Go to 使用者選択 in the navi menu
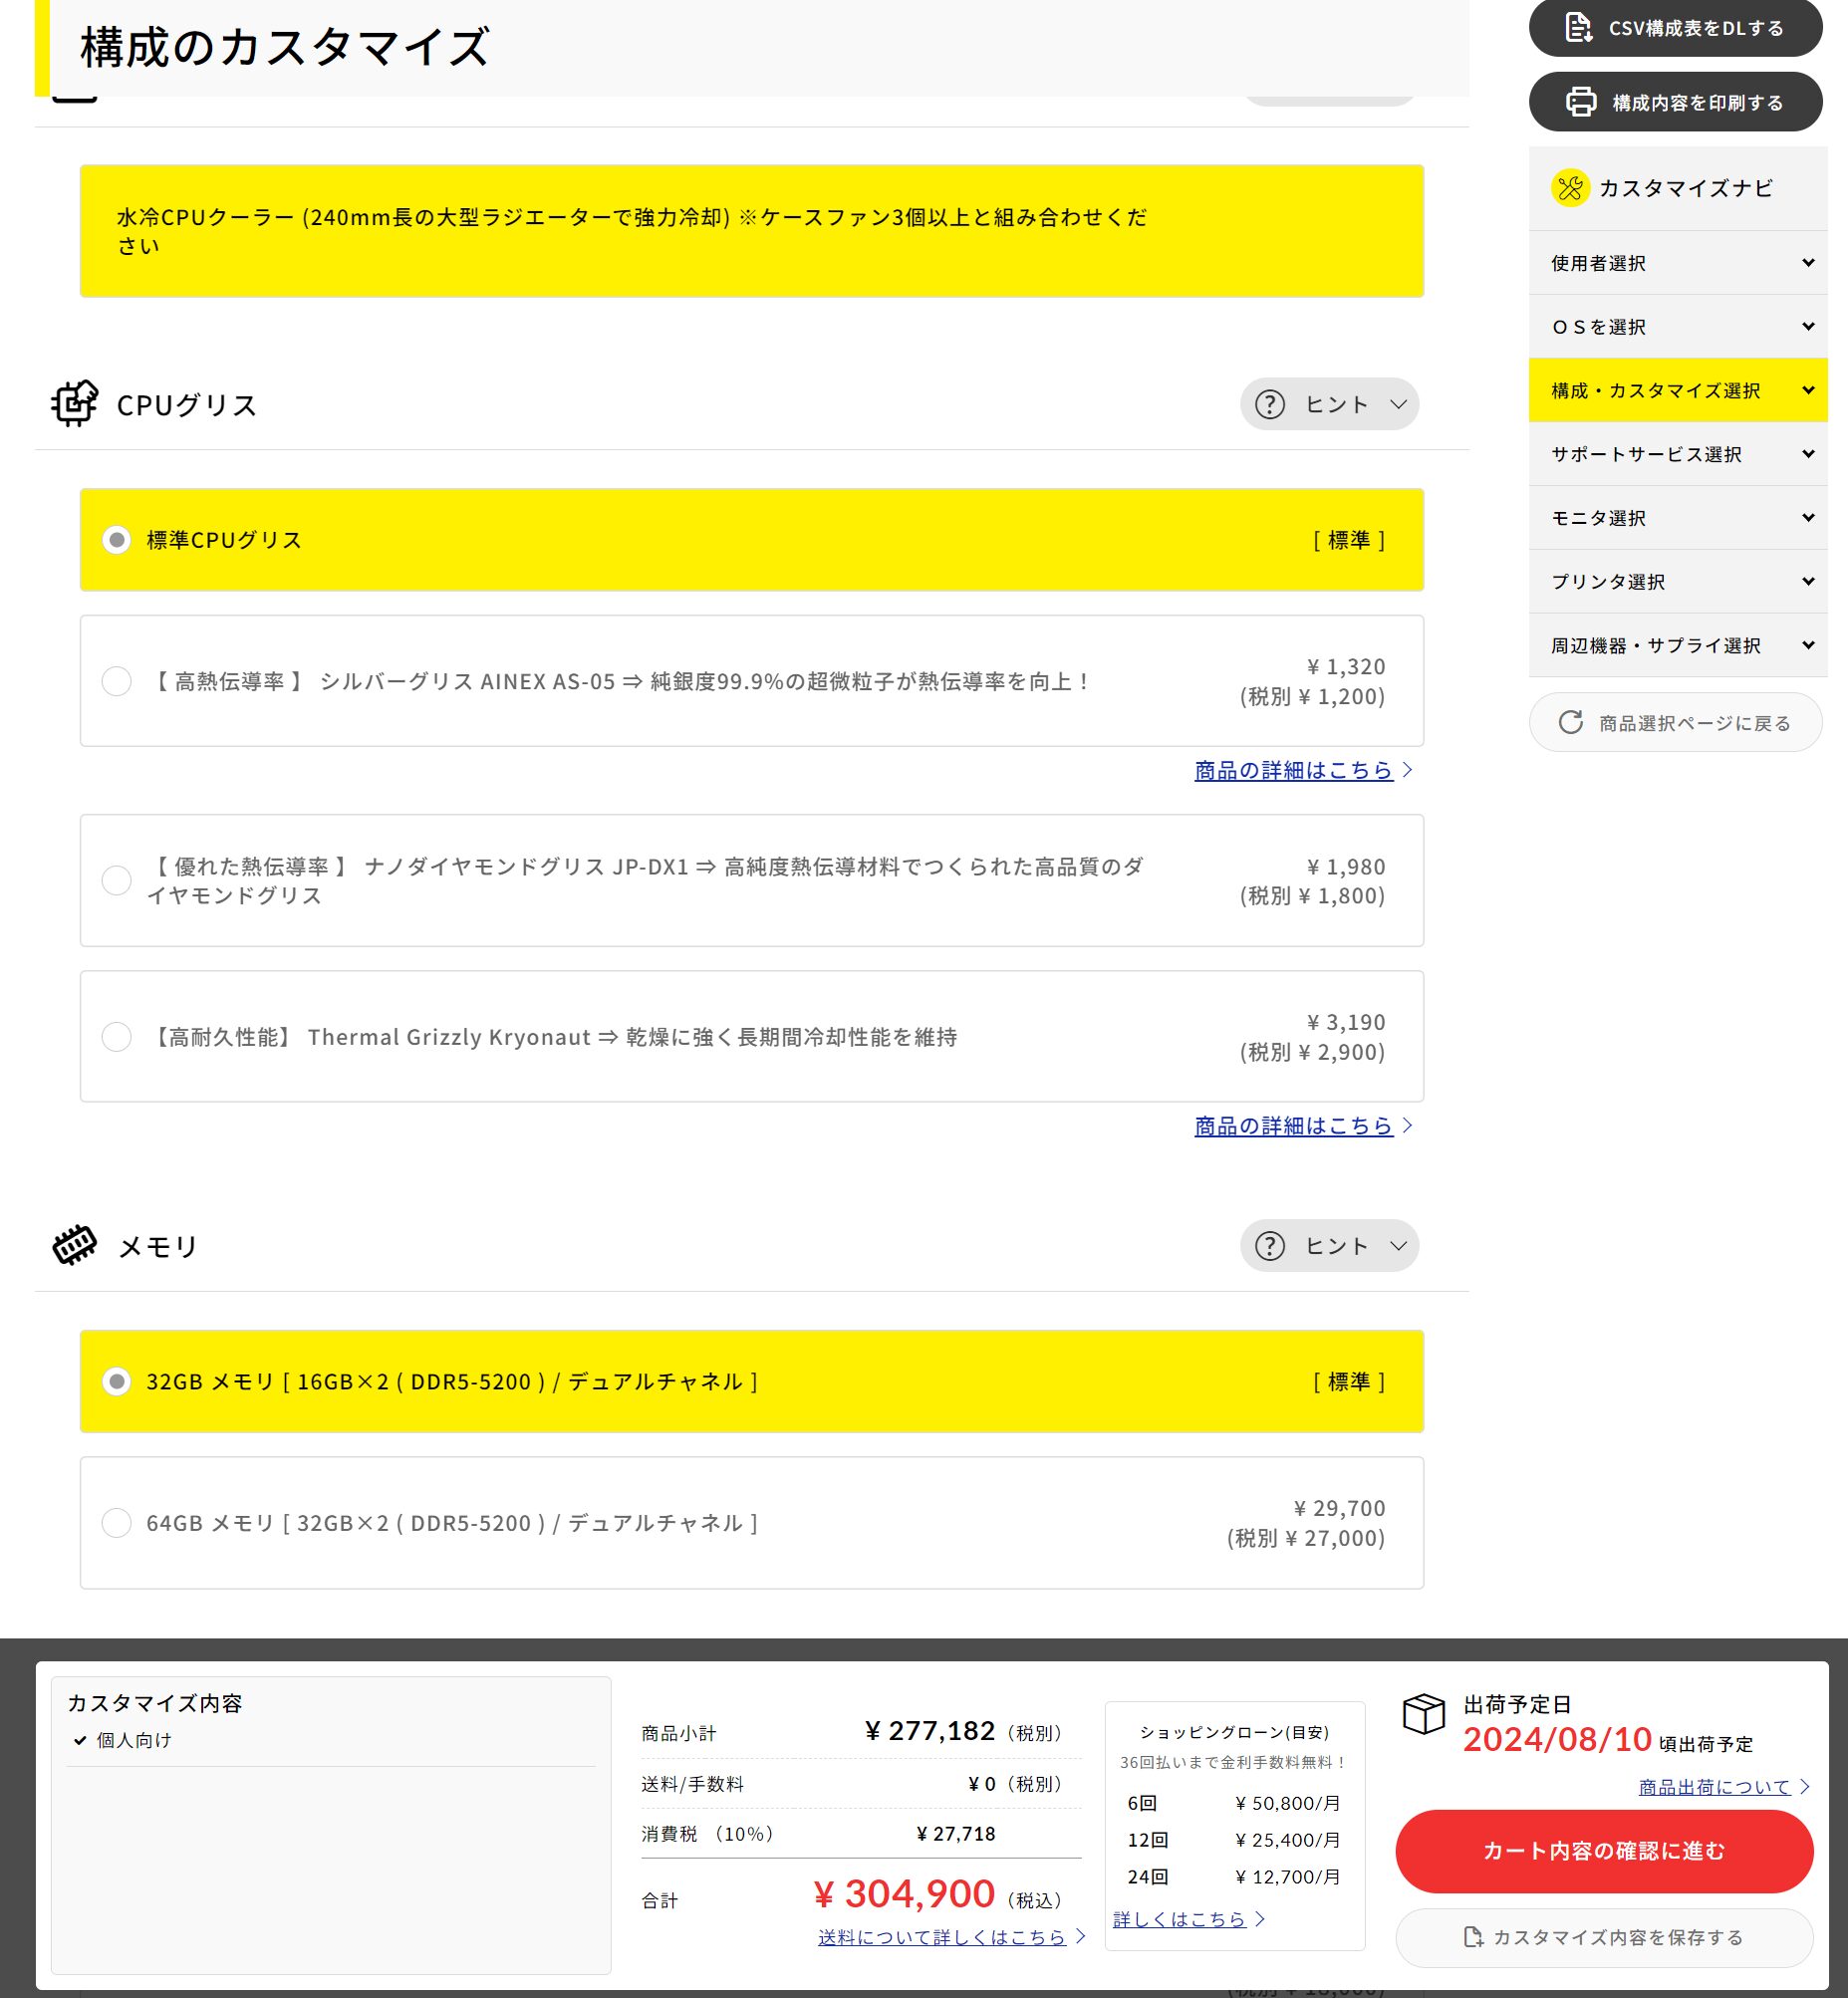The width and height of the screenshot is (1848, 1998). [x=1678, y=263]
